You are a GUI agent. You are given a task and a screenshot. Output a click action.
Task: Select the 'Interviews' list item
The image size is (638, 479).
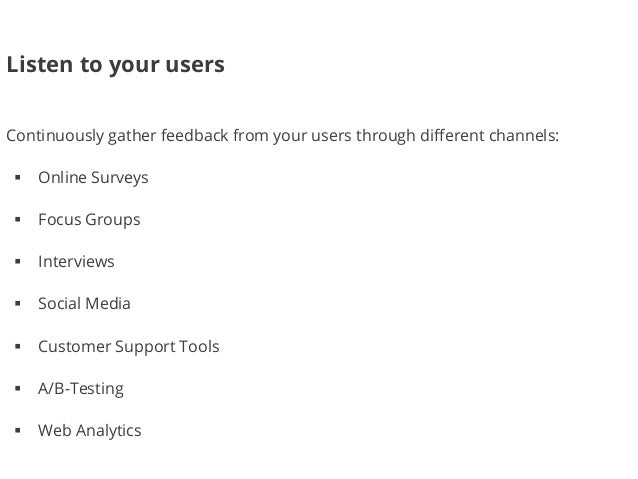[76, 262]
